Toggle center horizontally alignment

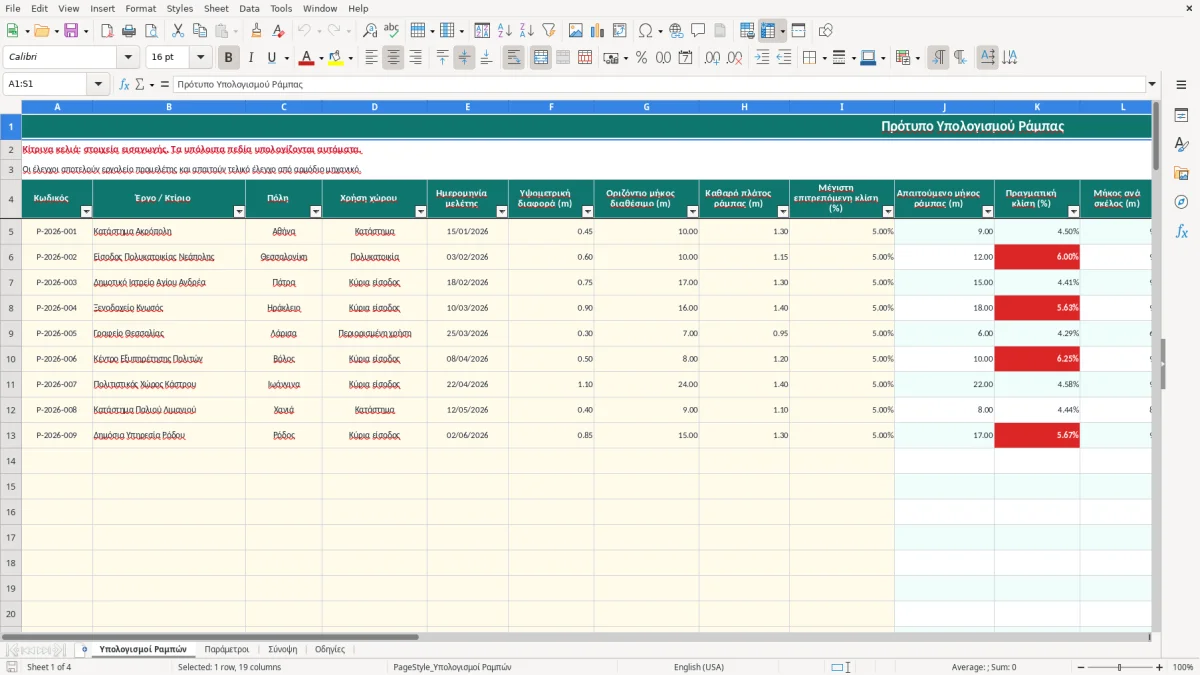click(x=393, y=58)
